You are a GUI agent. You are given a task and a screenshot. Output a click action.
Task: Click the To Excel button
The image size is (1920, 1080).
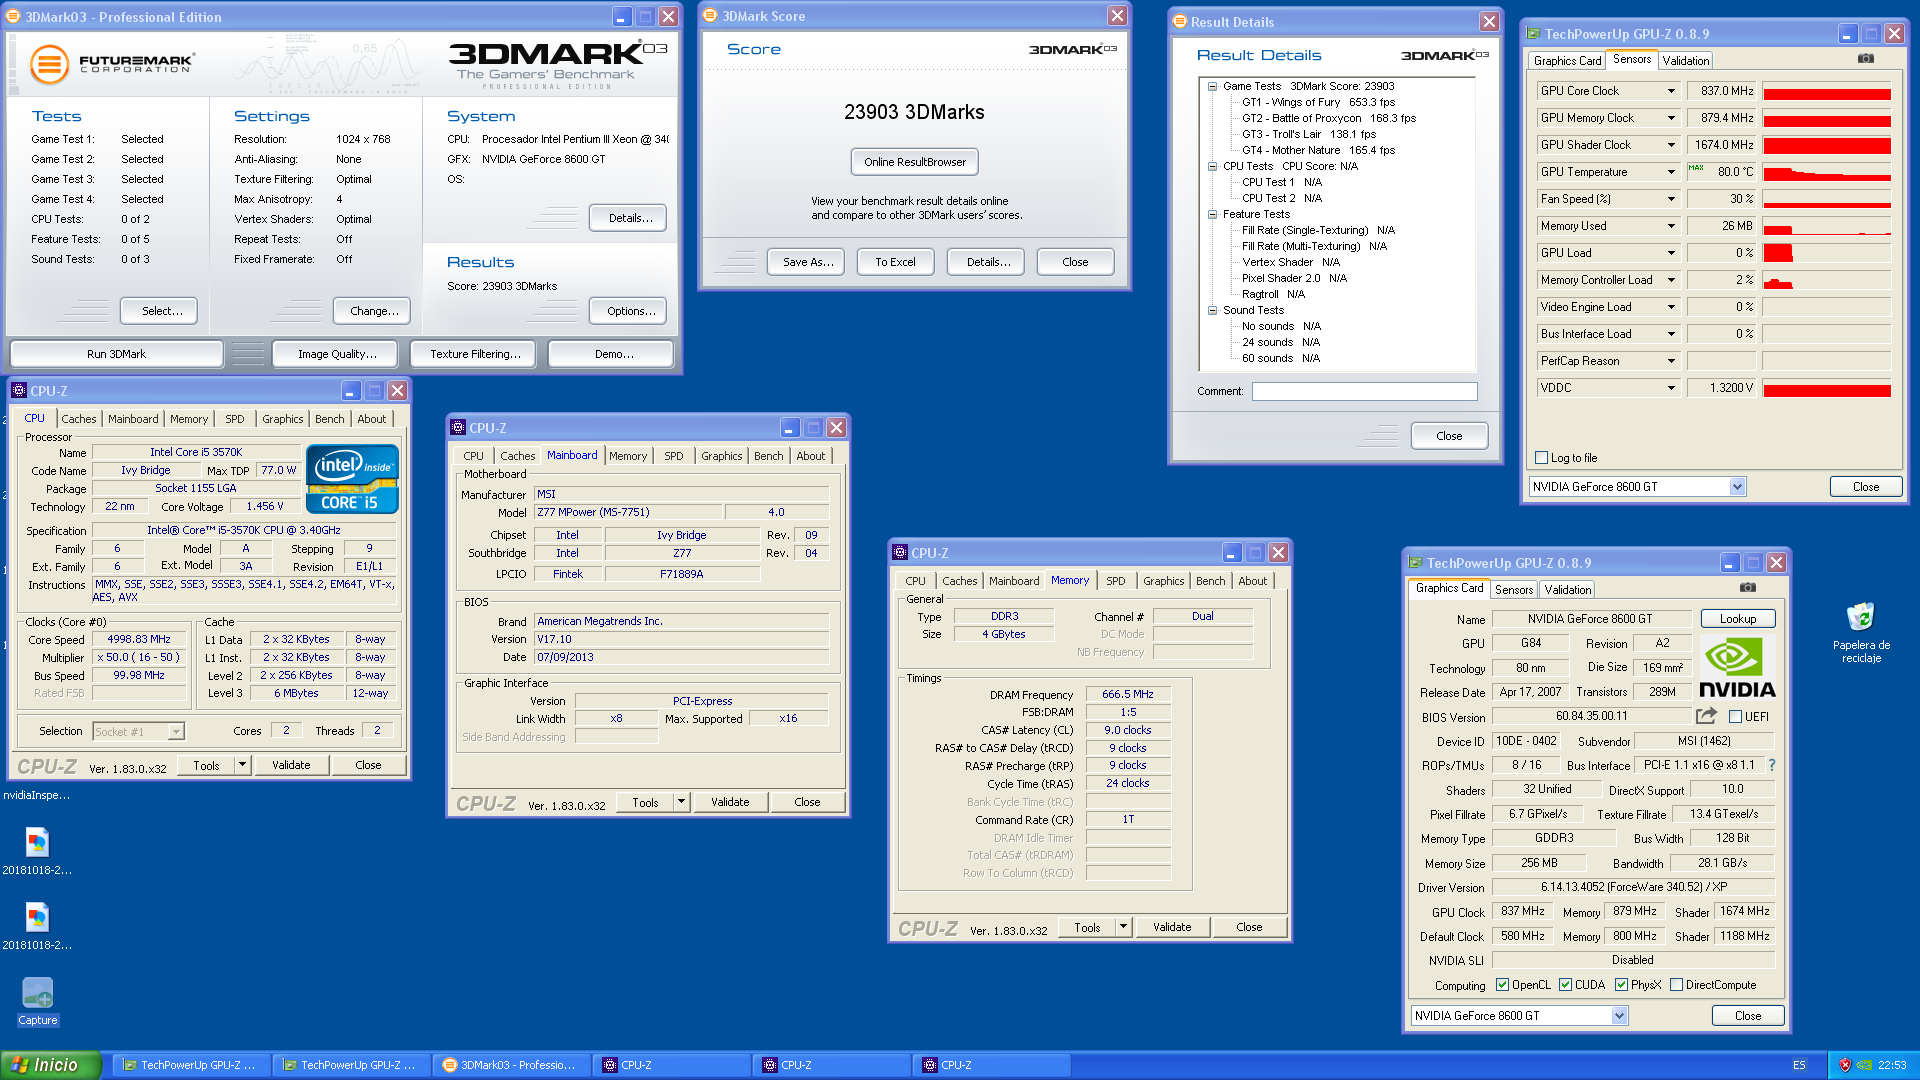click(x=895, y=262)
